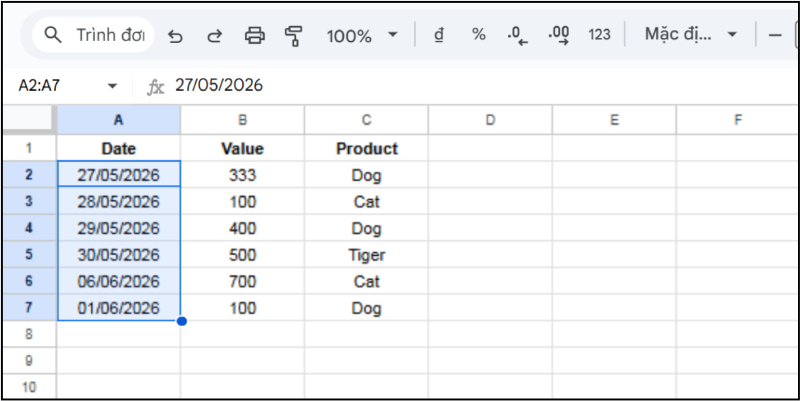Select the Paint format roller icon
The height and width of the screenshot is (401, 800).
(x=294, y=36)
